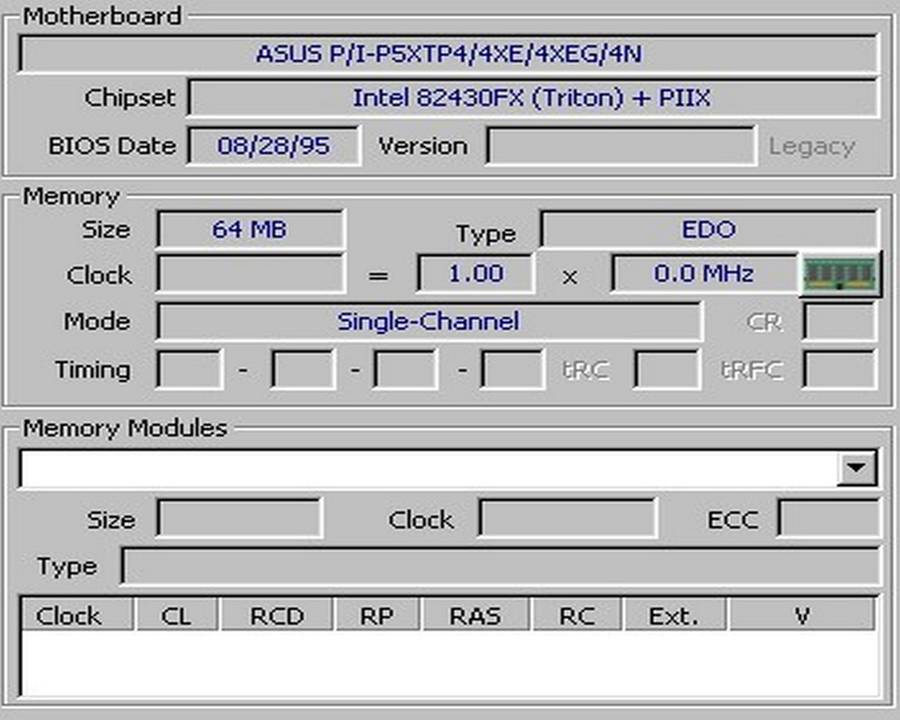The image size is (900, 720).
Task: Click the CL column header
Action: (176, 616)
